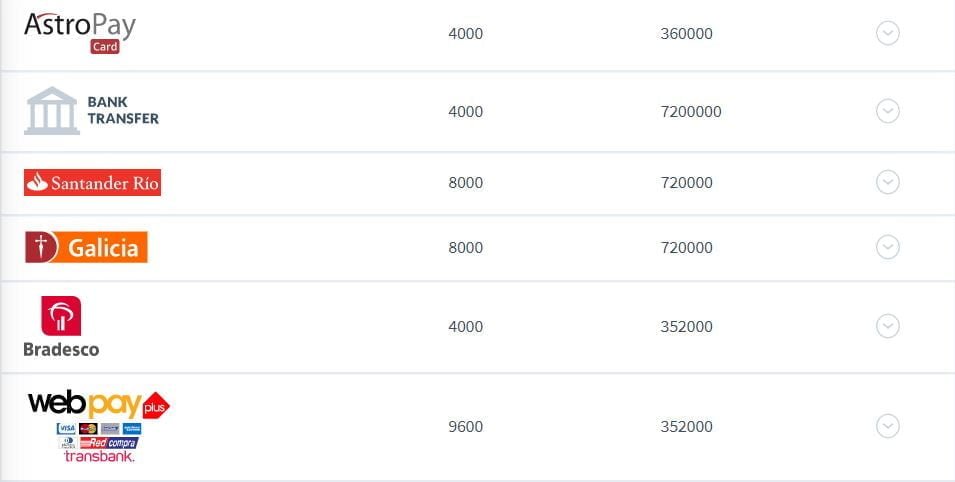Select the Santander Río logo
The height and width of the screenshot is (482, 955).
pos(92,182)
